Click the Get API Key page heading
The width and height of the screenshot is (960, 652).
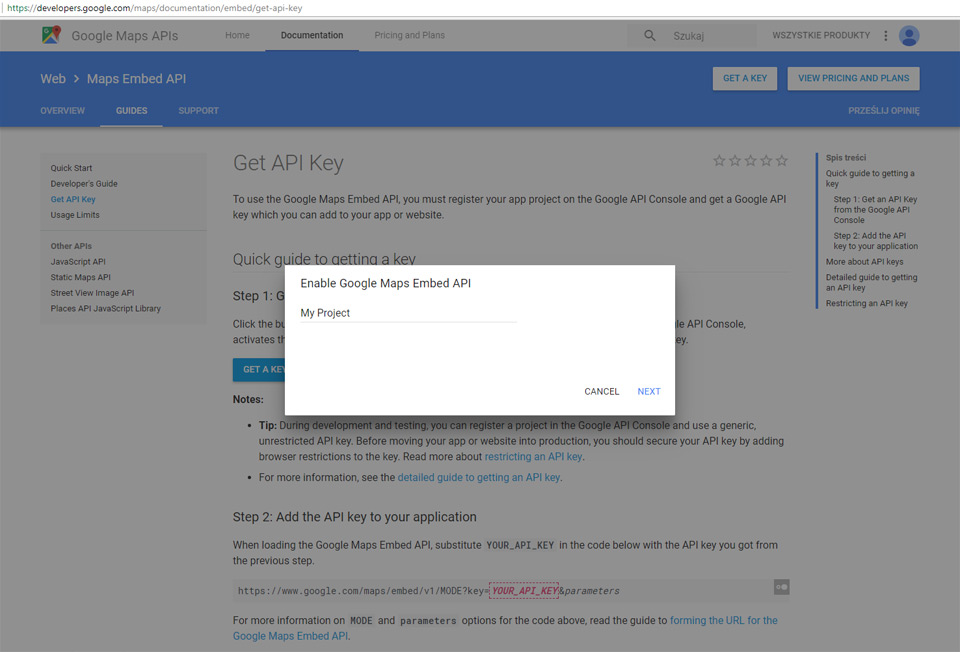tap(288, 163)
